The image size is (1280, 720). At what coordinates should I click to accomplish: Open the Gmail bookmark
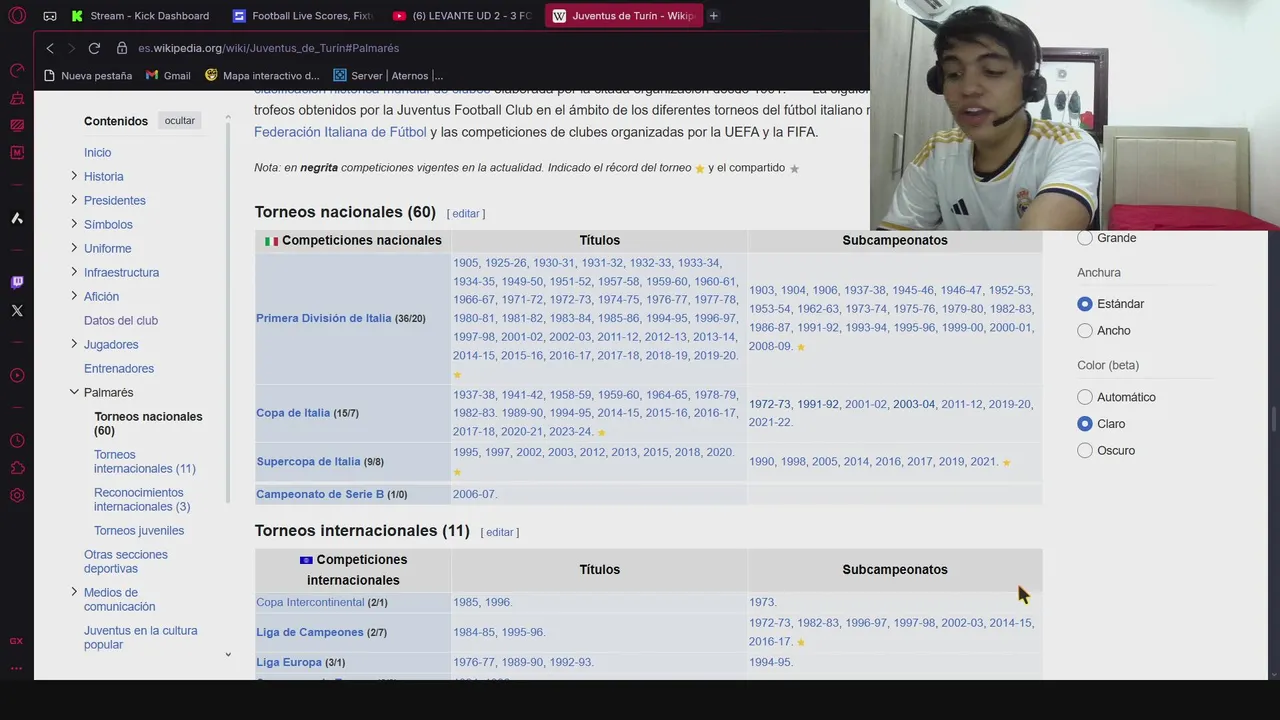coord(168,75)
